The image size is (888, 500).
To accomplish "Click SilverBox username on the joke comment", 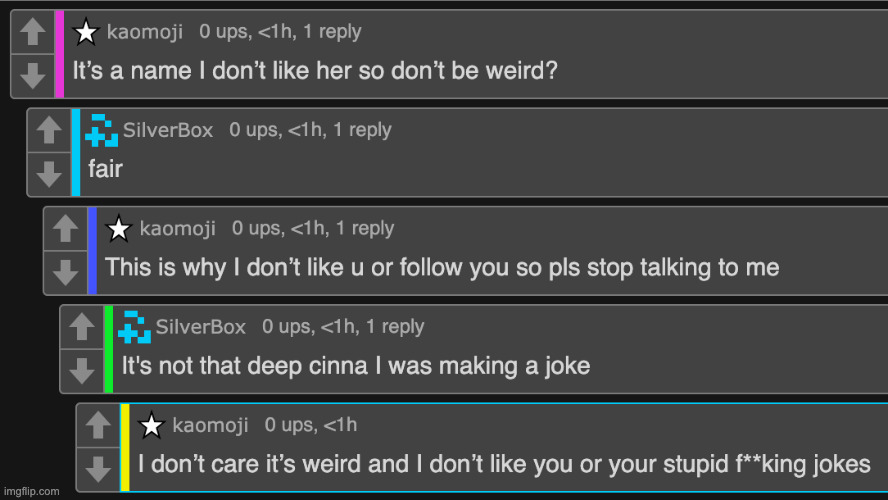I will pyautogui.click(x=201, y=327).
